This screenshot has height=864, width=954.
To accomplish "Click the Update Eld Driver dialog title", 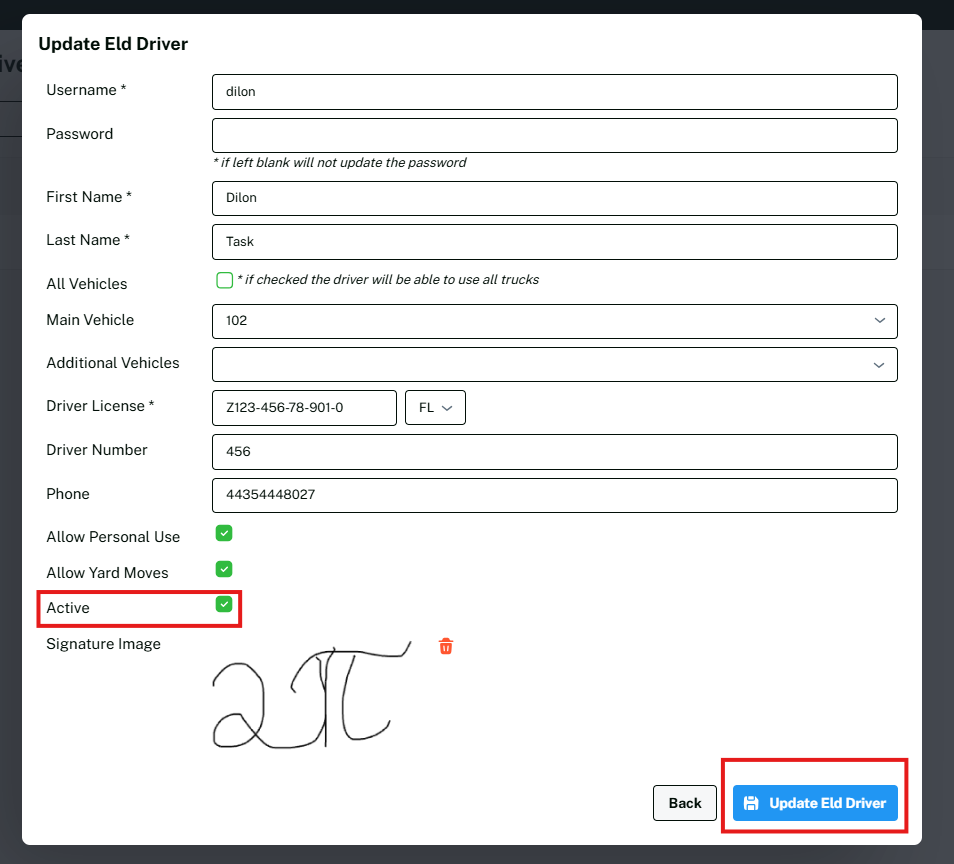I will [113, 44].
